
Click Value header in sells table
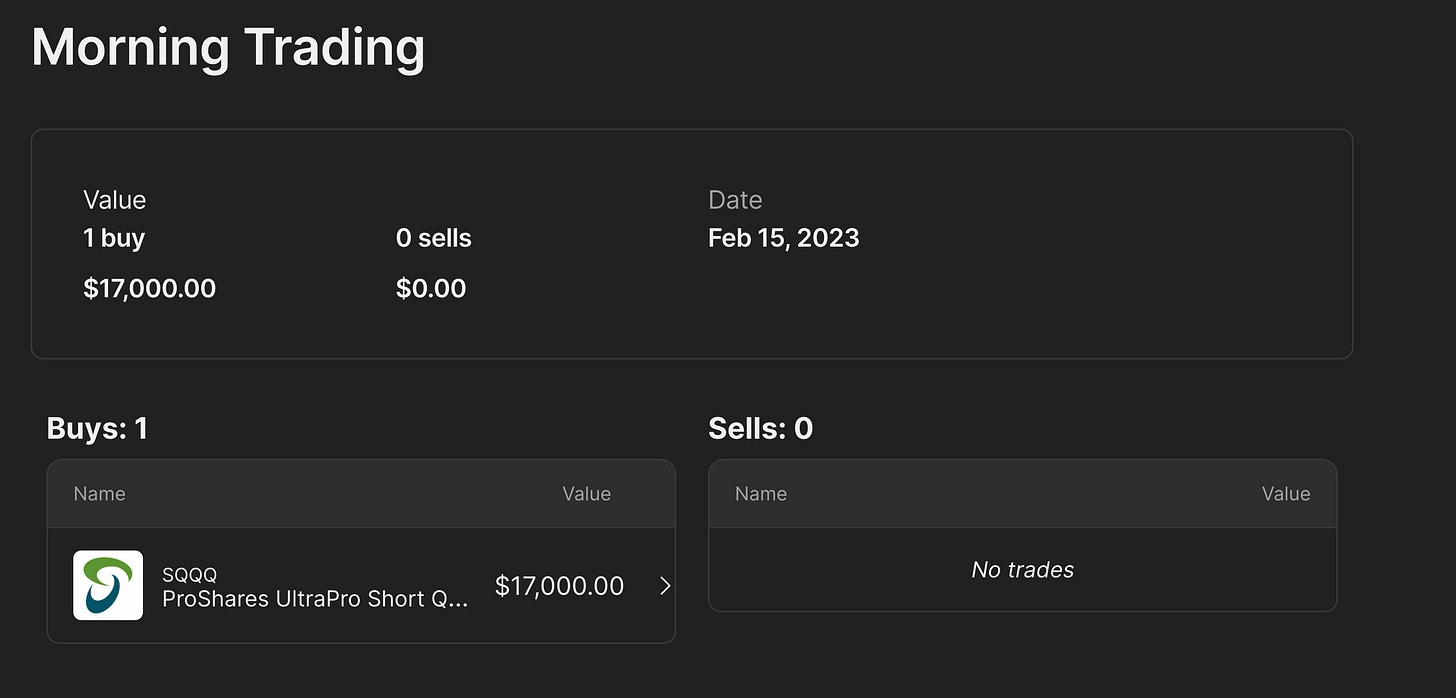click(x=1285, y=494)
